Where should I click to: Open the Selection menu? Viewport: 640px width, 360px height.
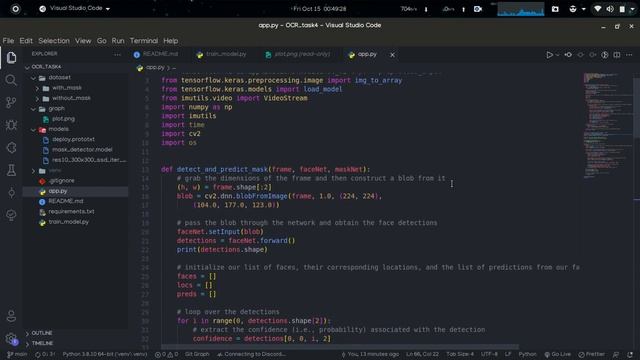(x=54, y=41)
